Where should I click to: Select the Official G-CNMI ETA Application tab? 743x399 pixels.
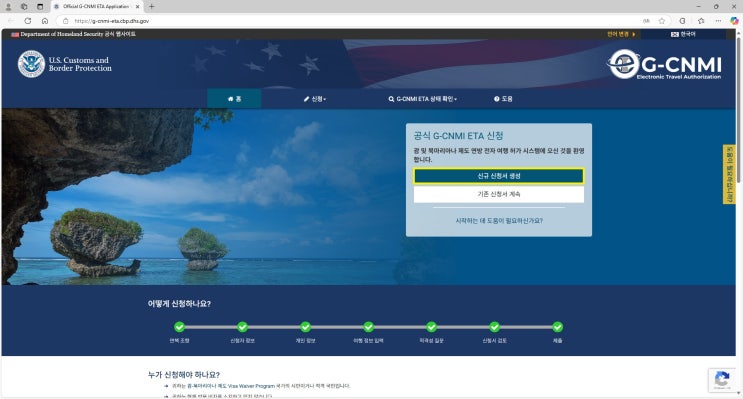point(97,7)
